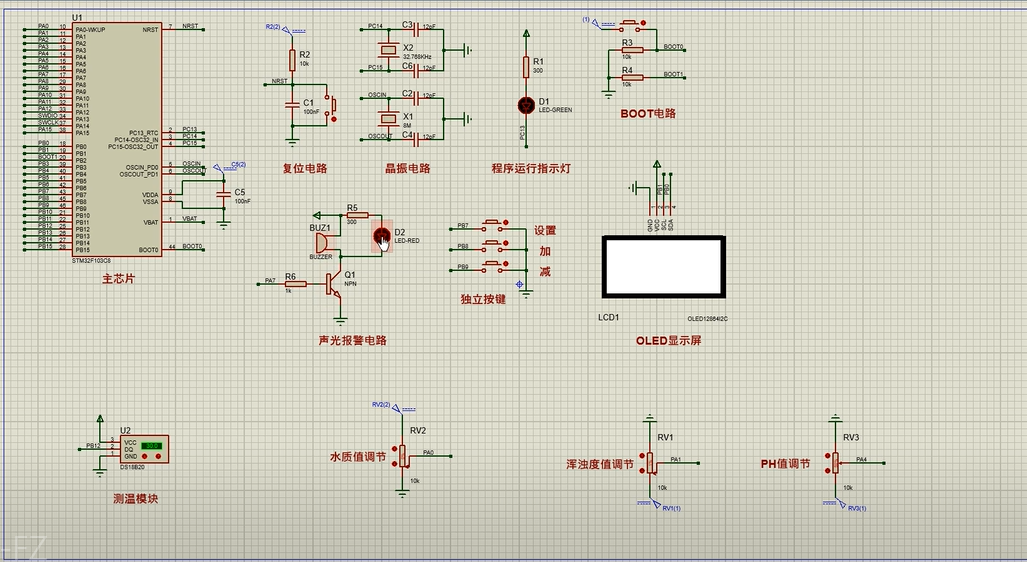
Task: Click the PA4 terminal label at RV3
Action: 861,459
